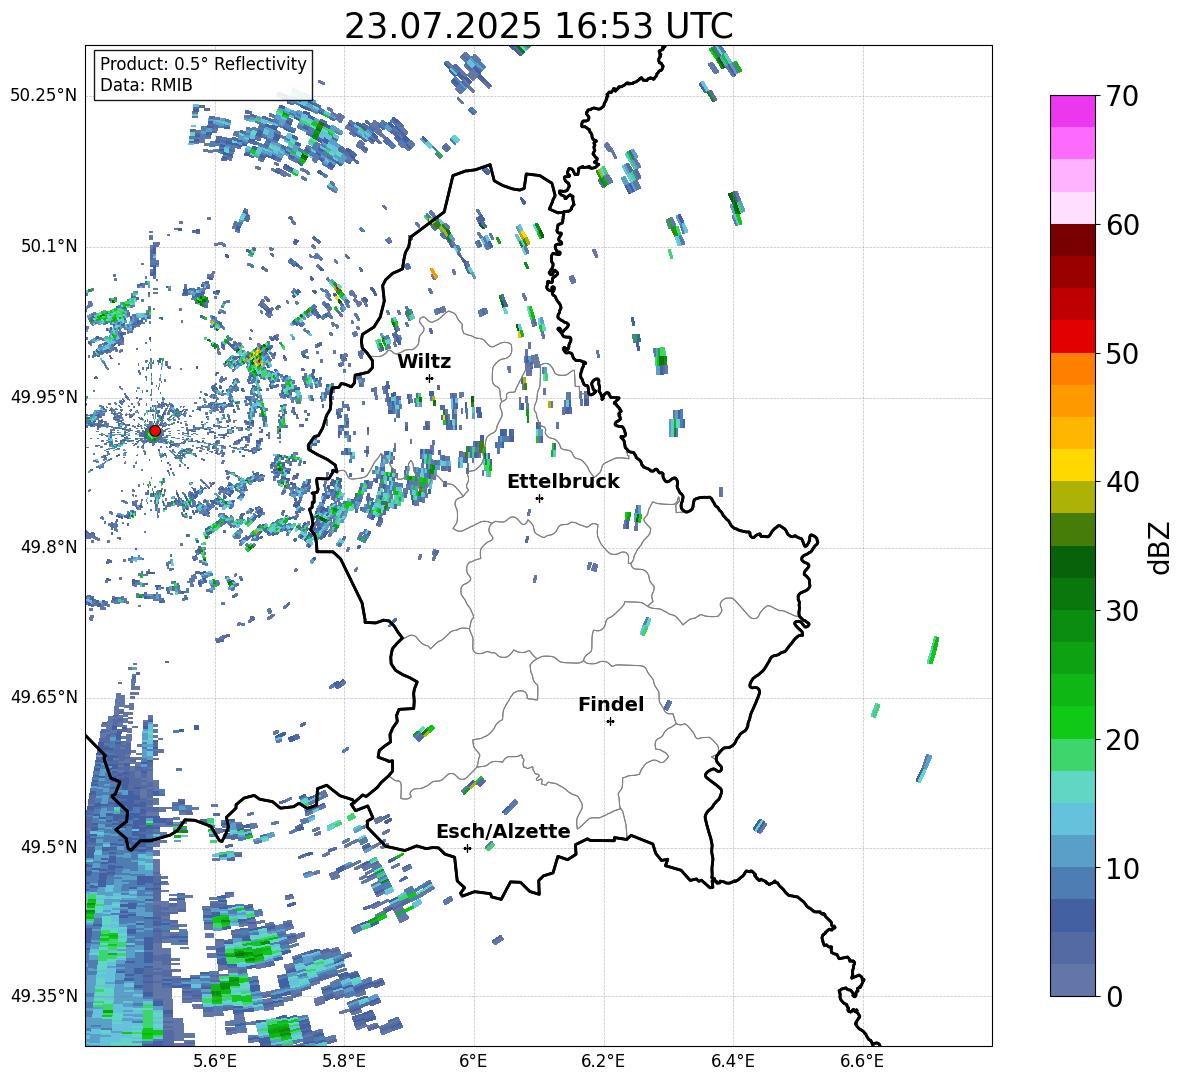Click the Esch/Alzette city label

tap(503, 831)
